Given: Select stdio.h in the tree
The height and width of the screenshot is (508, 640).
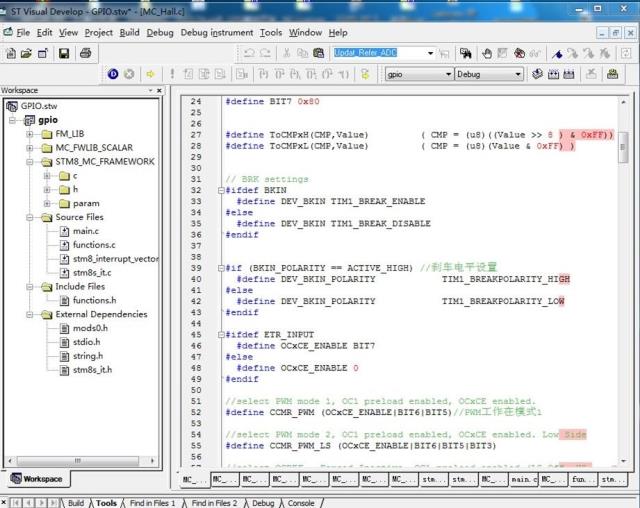Looking at the screenshot, I should (86, 342).
